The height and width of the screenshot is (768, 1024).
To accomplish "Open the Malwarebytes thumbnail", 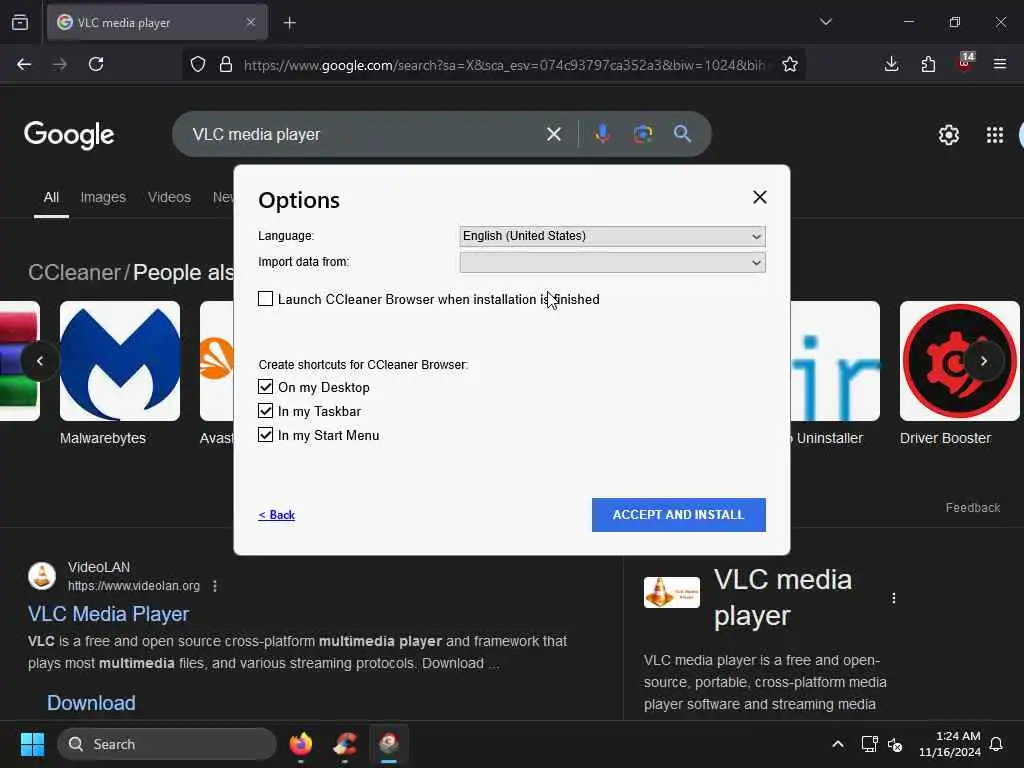I will (120, 360).
